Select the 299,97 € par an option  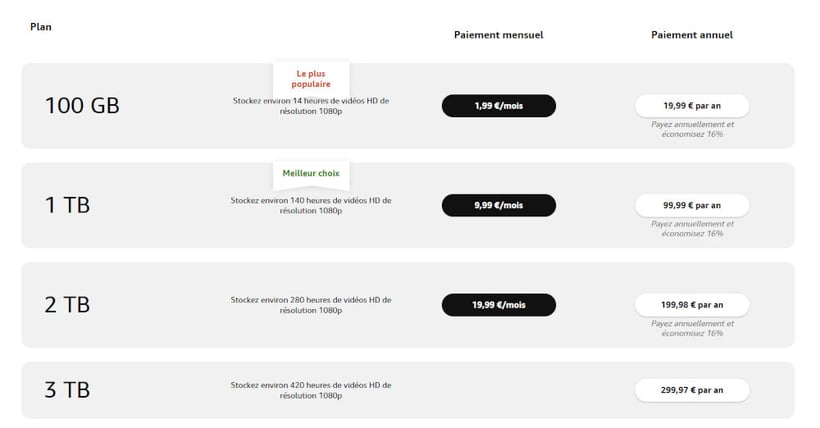point(691,389)
